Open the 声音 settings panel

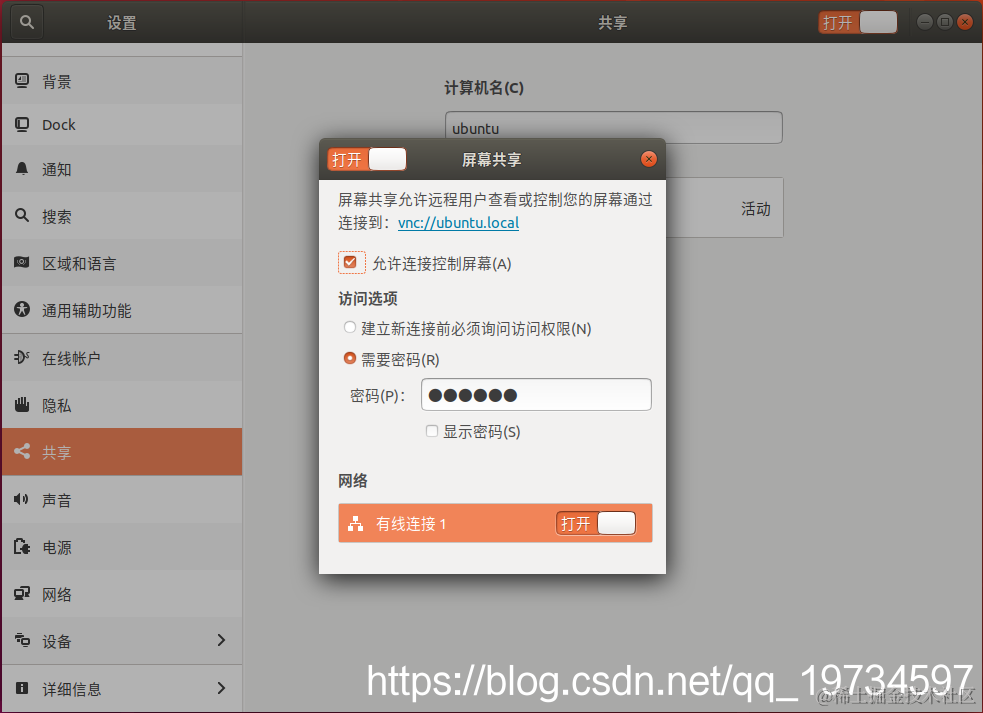tap(122, 499)
